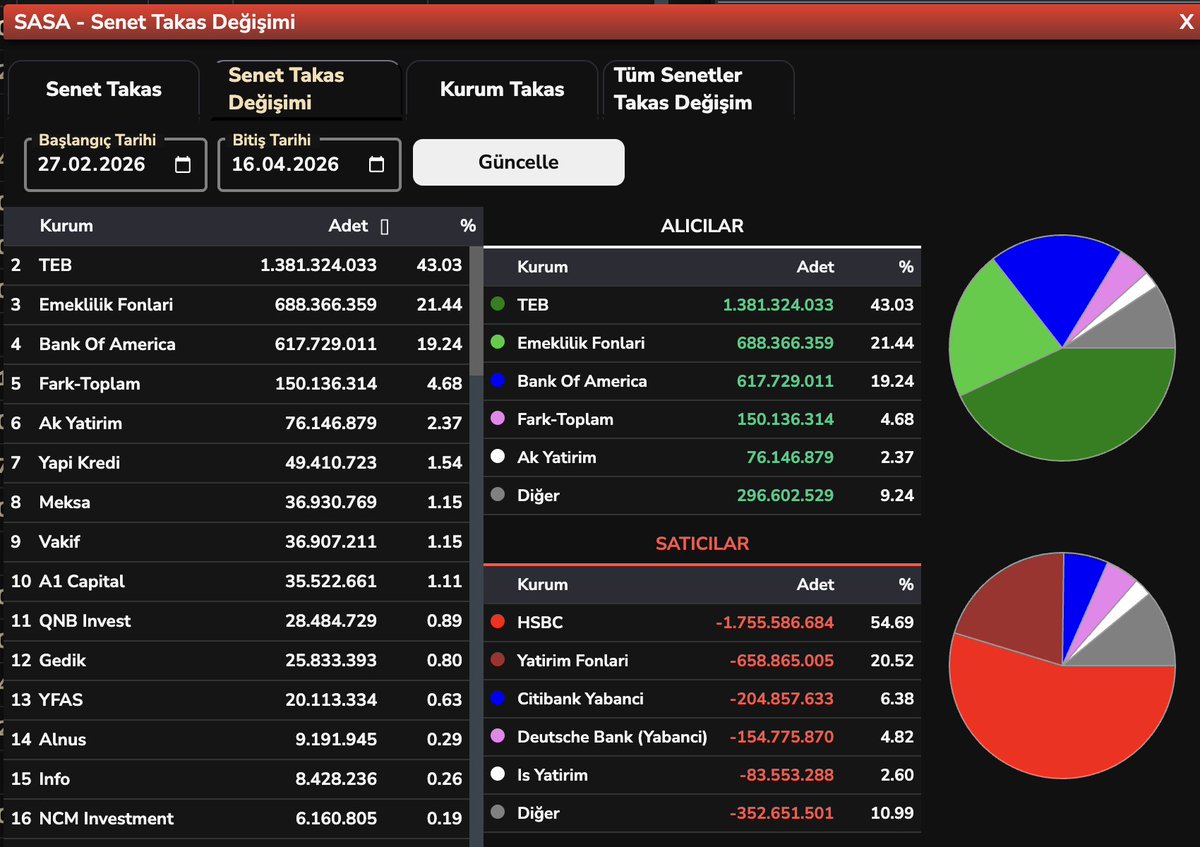Click the Deutsche Bank (Yabanci) seller name

point(612,737)
